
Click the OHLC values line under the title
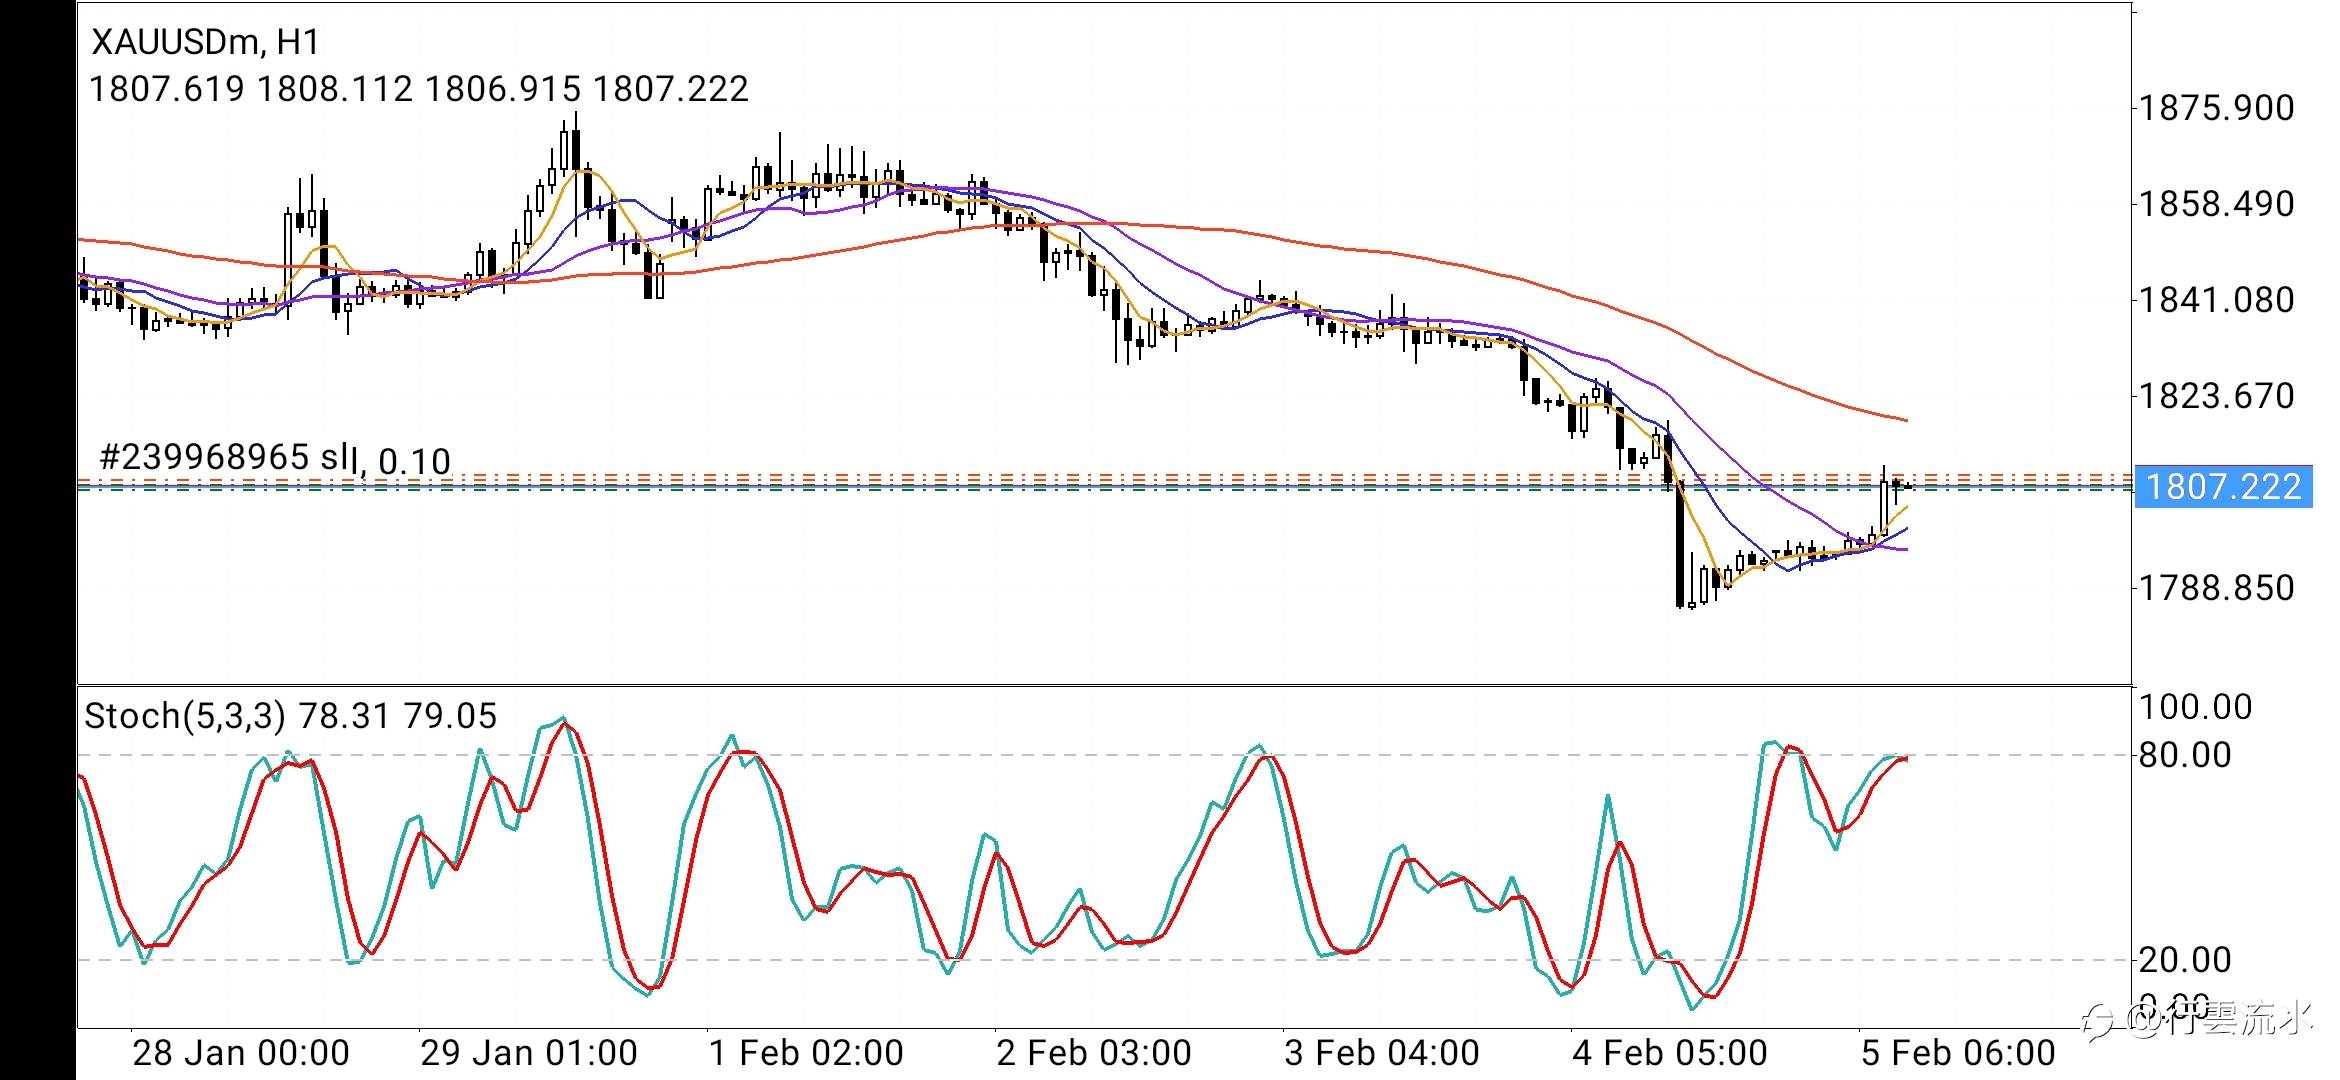click(x=418, y=90)
